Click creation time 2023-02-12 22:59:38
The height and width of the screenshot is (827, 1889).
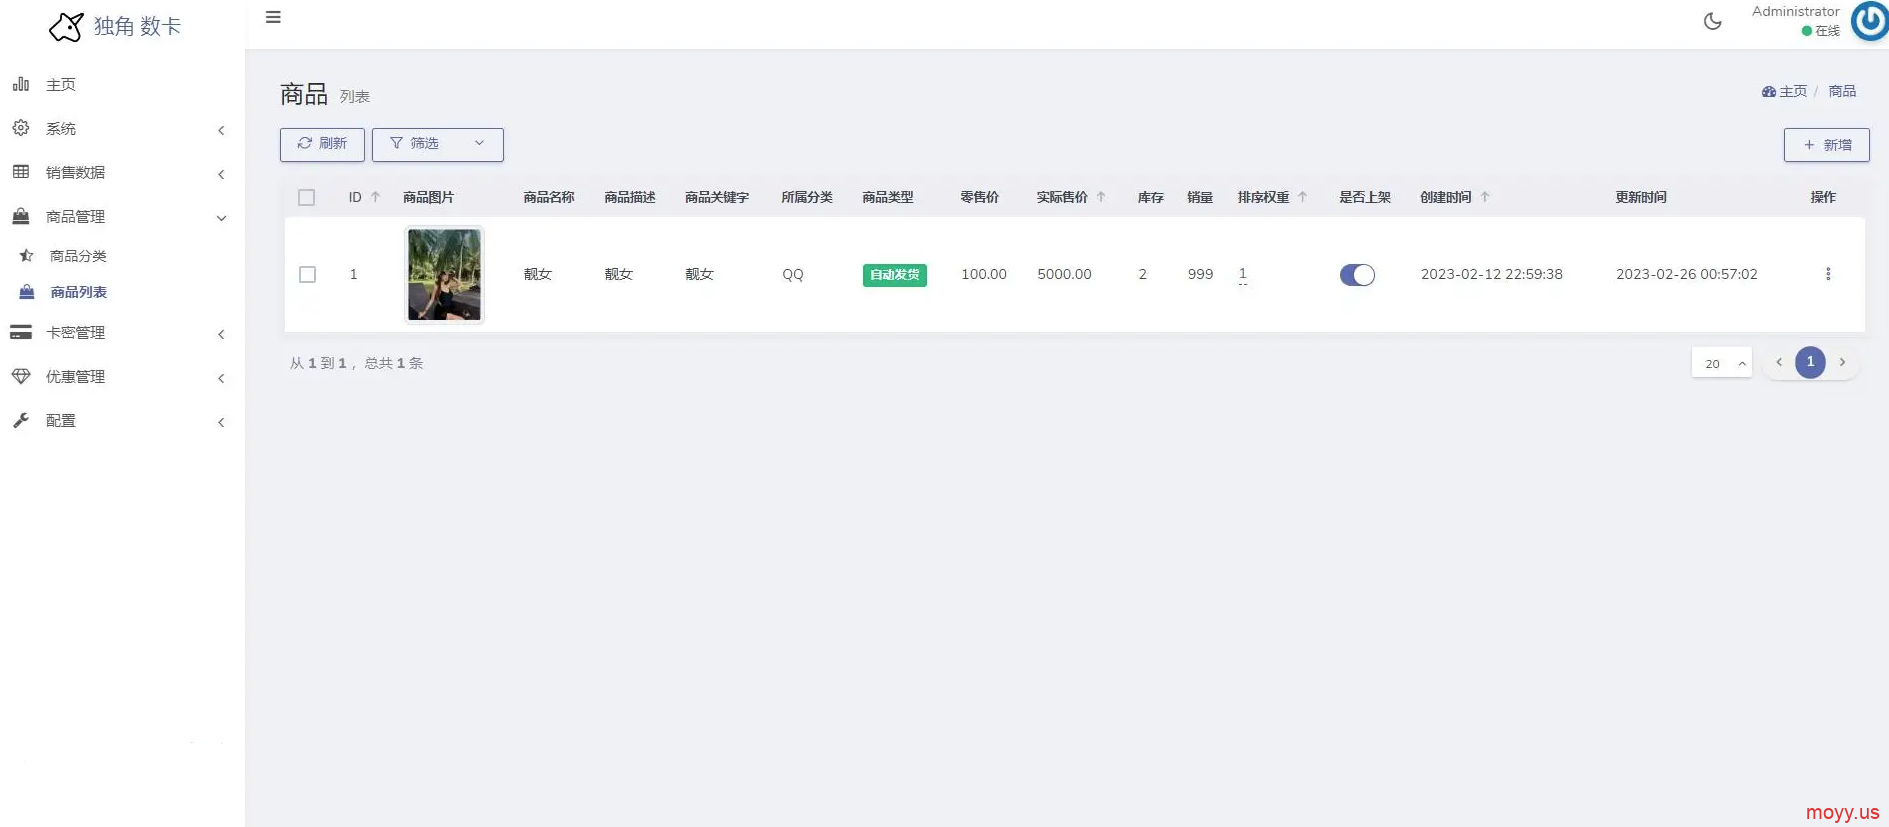[x=1491, y=274]
